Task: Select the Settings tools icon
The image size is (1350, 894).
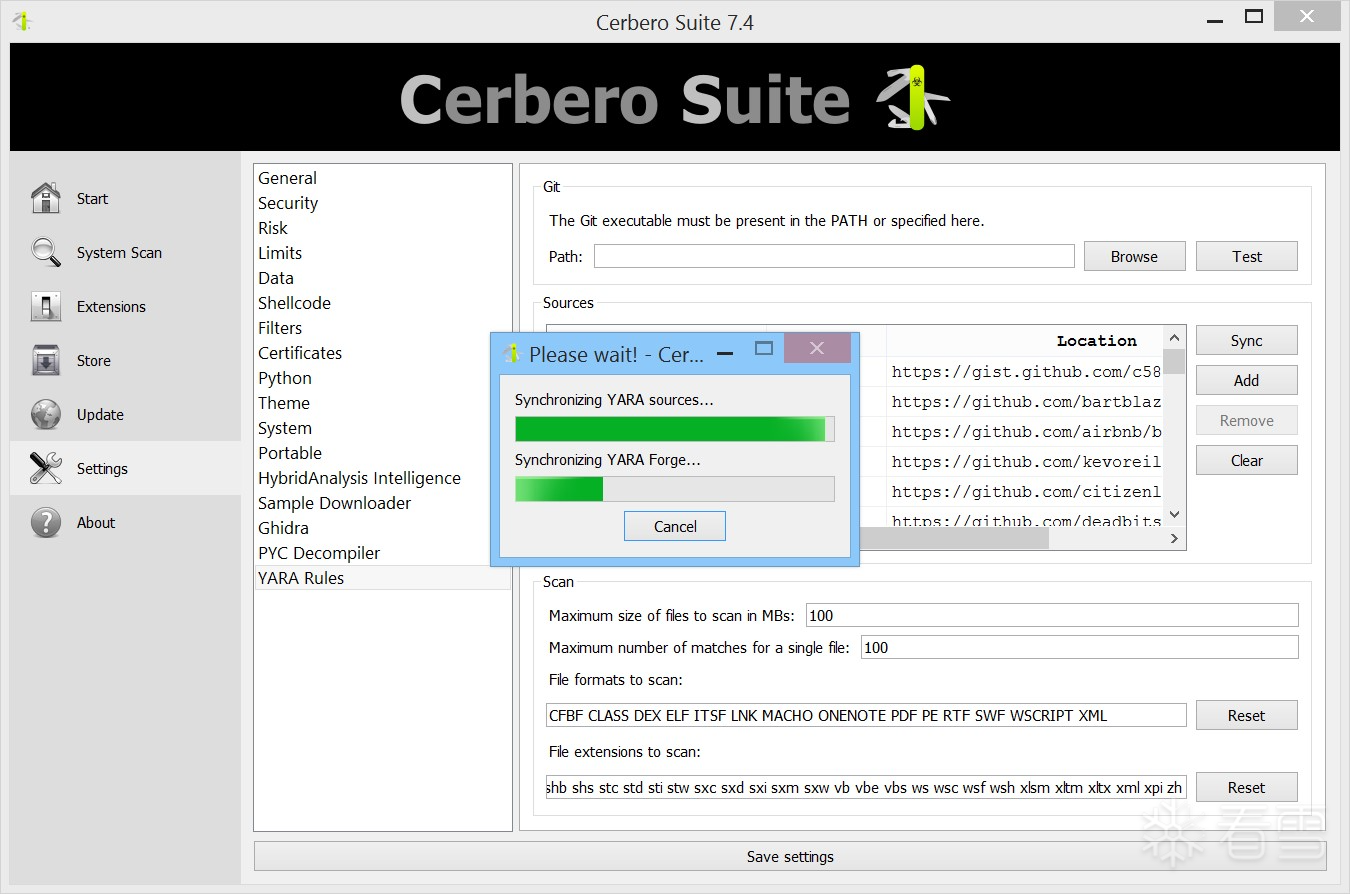Action: click(x=46, y=468)
